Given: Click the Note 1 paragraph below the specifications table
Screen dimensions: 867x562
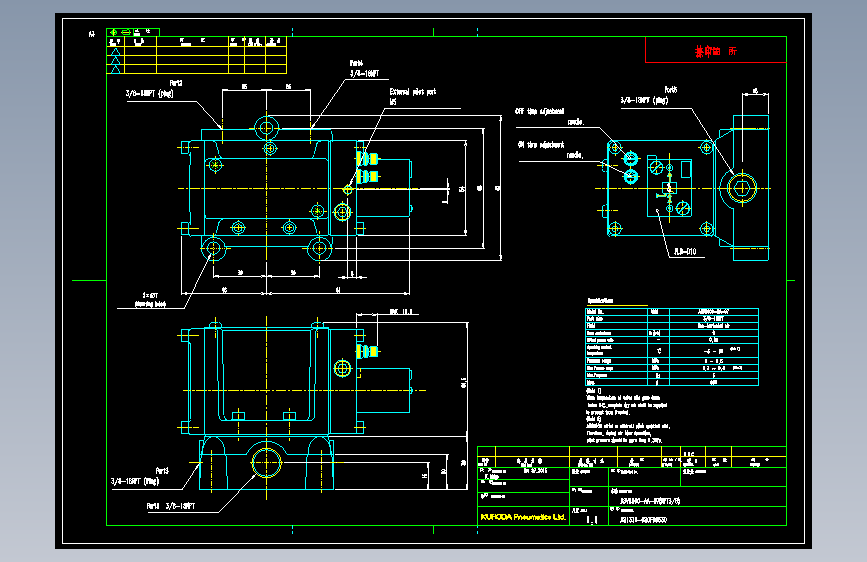Looking at the screenshot, I should pyautogui.click(x=628, y=402).
